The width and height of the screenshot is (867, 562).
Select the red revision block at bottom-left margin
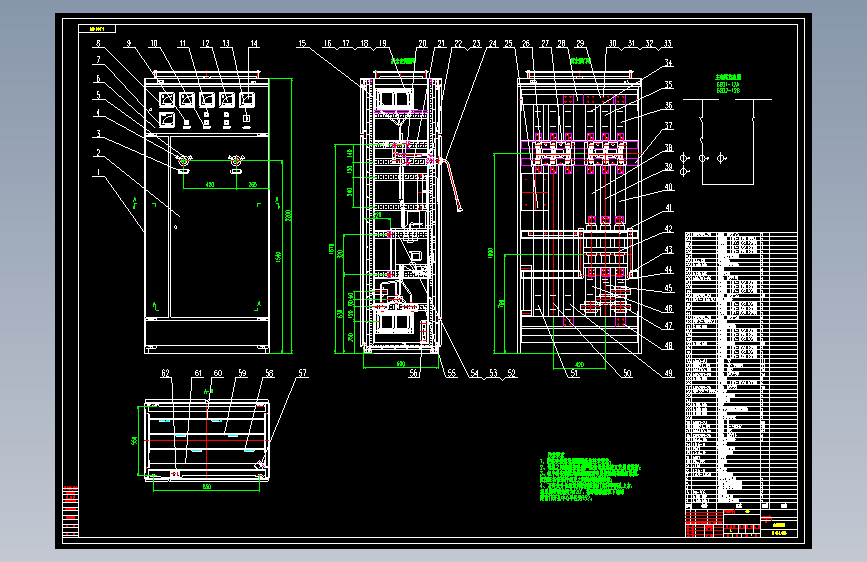[71, 511]
